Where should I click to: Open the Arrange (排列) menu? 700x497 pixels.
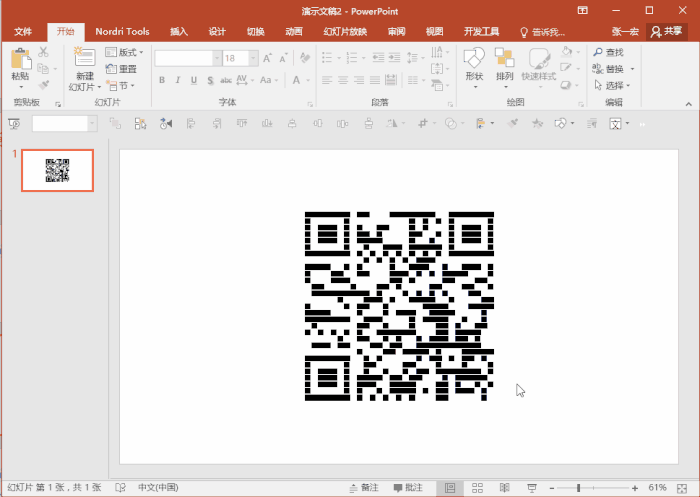tap(504, 67)
